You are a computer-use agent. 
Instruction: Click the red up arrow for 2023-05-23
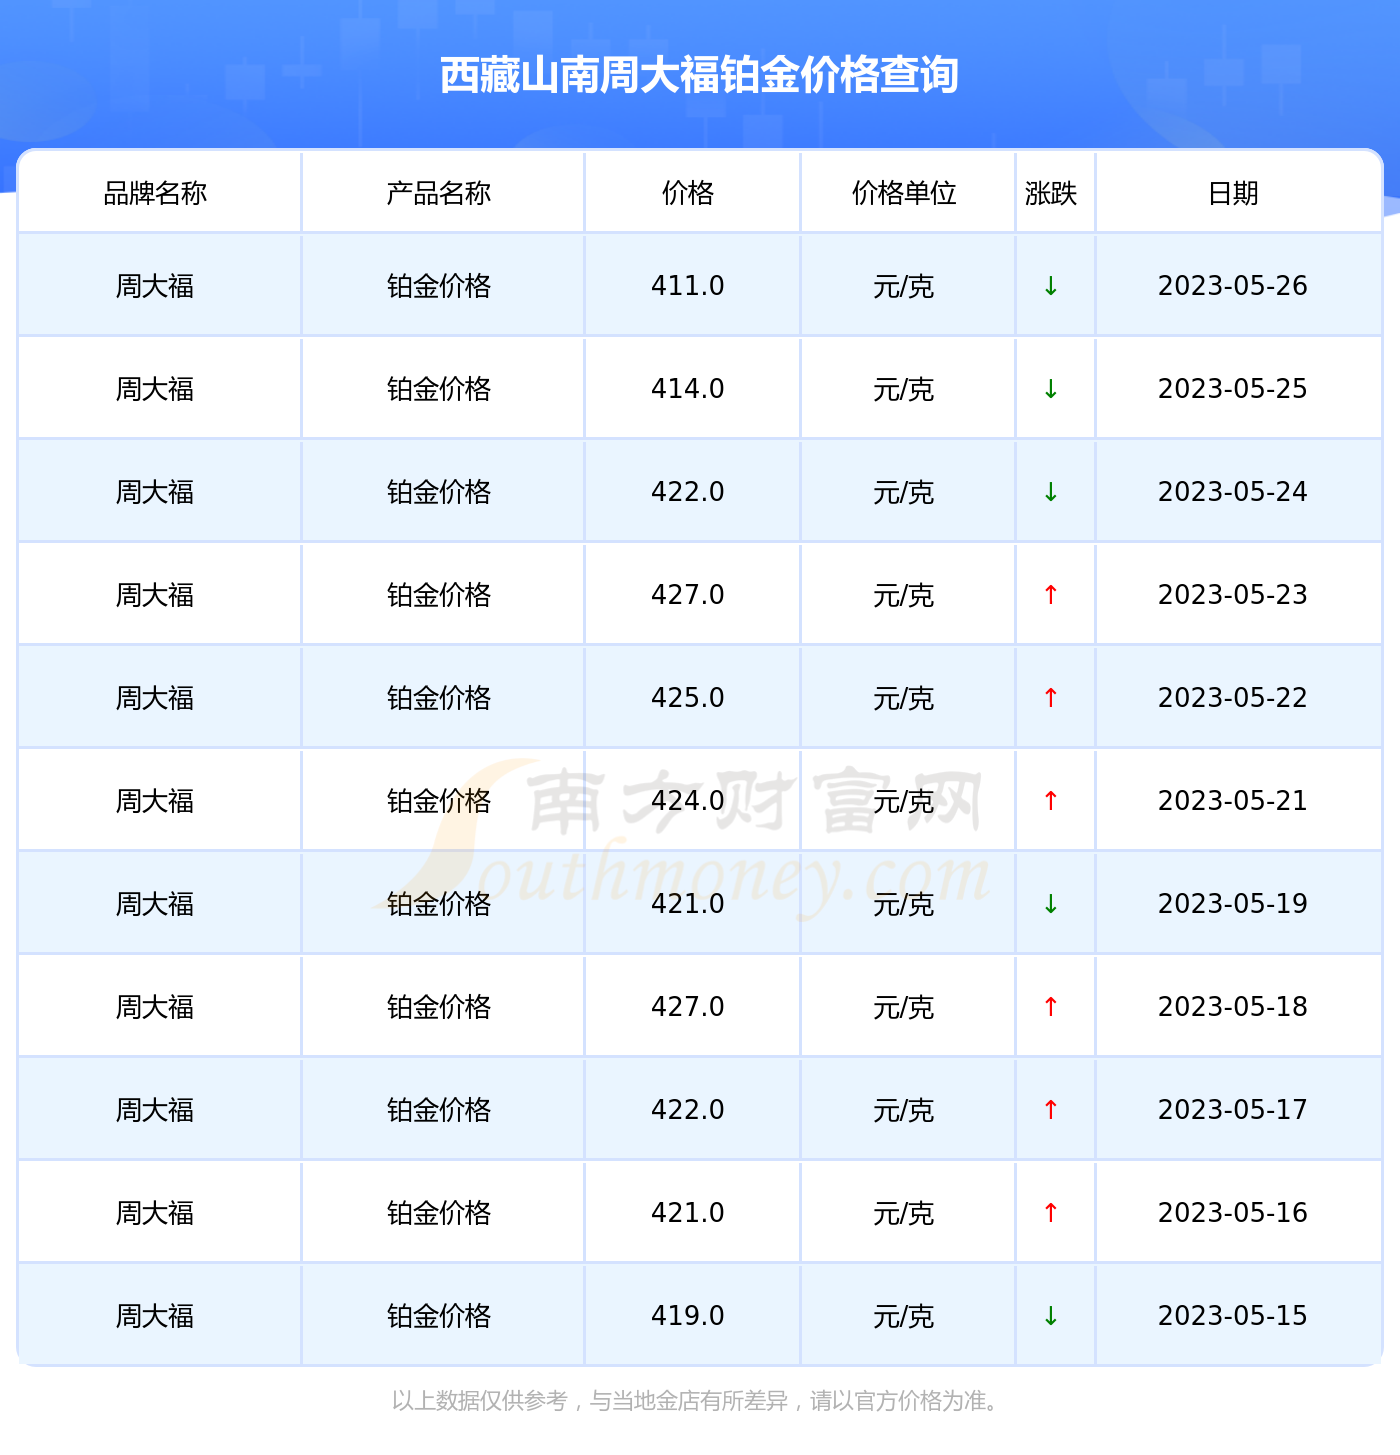1051,595
